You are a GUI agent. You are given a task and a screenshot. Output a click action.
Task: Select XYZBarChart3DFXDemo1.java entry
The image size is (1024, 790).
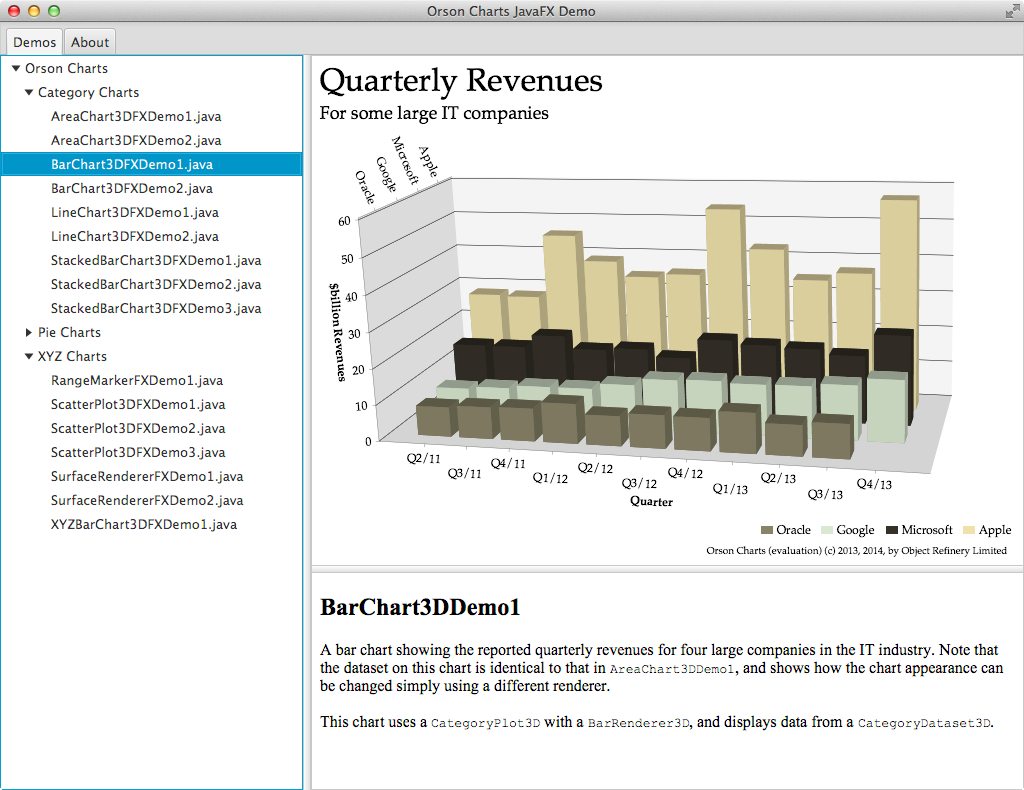click(144, 524)
